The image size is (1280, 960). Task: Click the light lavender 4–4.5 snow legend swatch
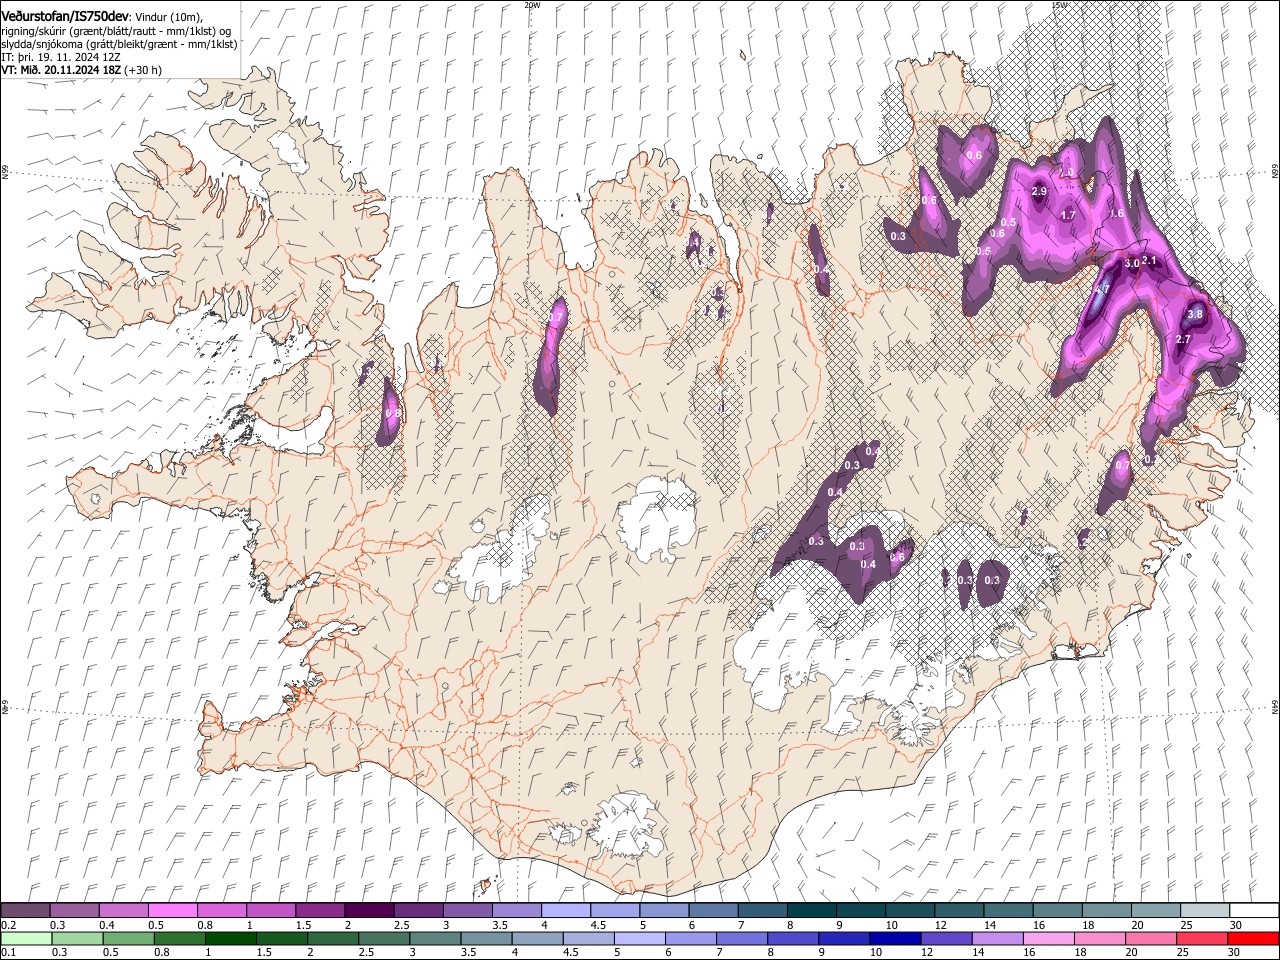point(566,911)
